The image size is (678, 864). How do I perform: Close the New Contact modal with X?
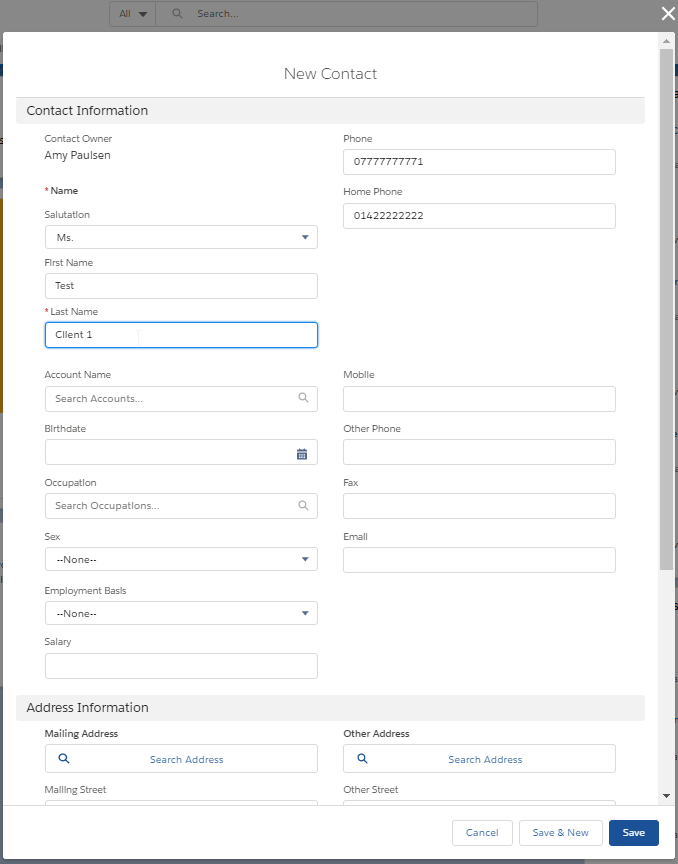(x=668, y=13)
